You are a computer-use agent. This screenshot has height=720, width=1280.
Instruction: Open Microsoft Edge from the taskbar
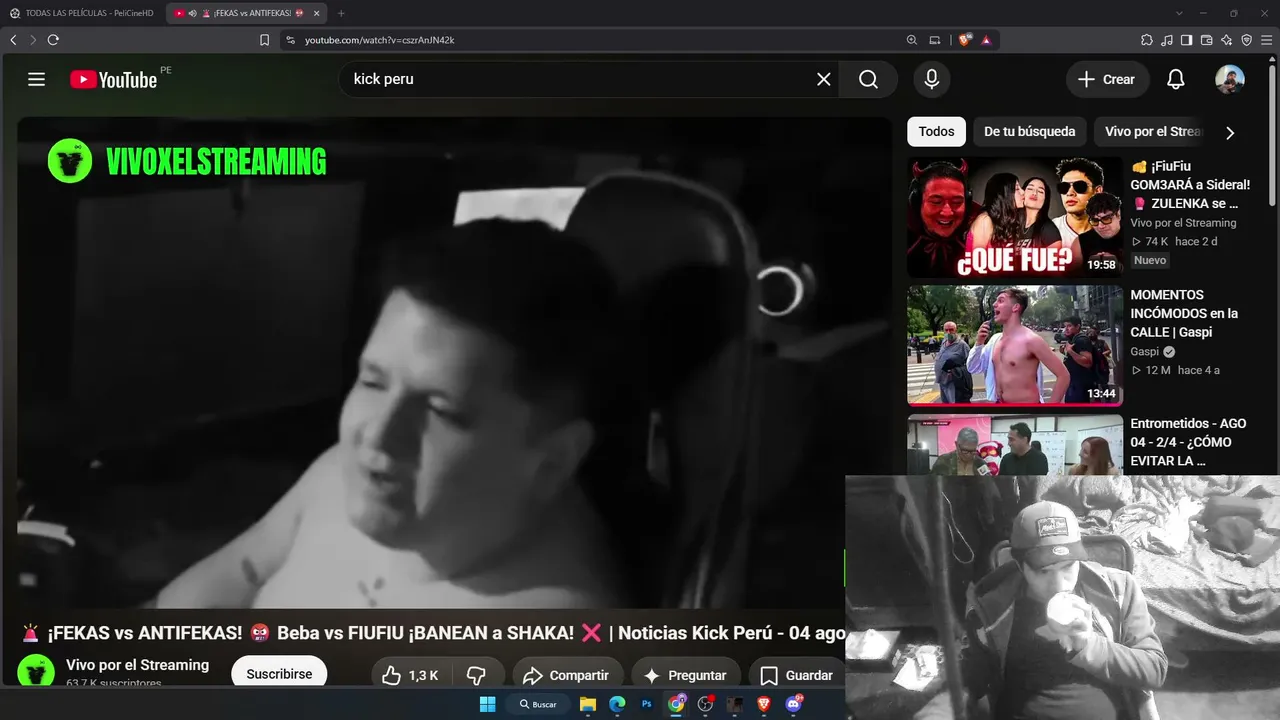coord(617,704)
